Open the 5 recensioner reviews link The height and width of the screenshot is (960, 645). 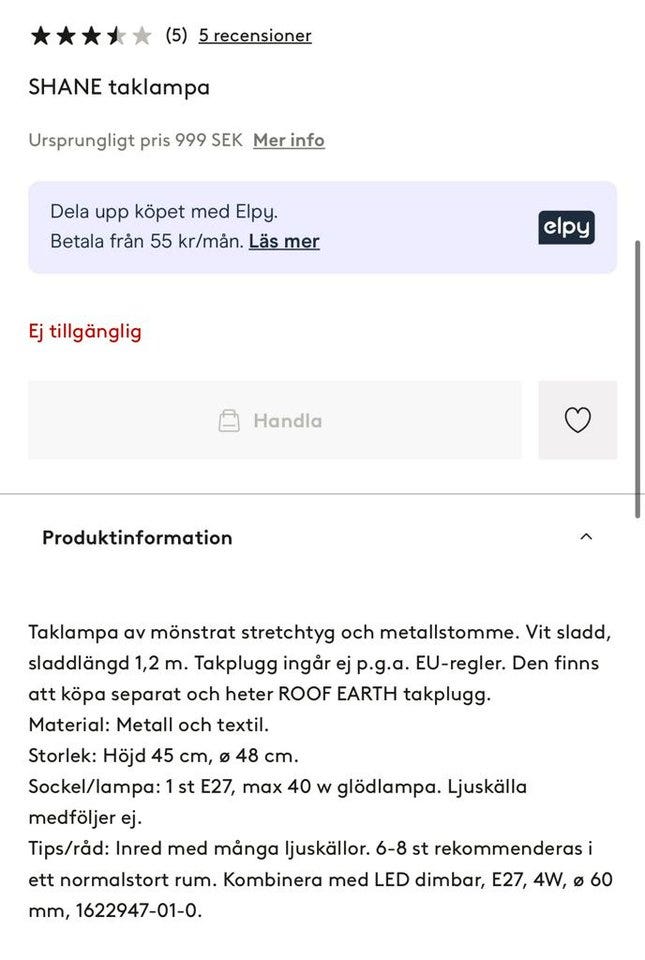pos(255,35)
